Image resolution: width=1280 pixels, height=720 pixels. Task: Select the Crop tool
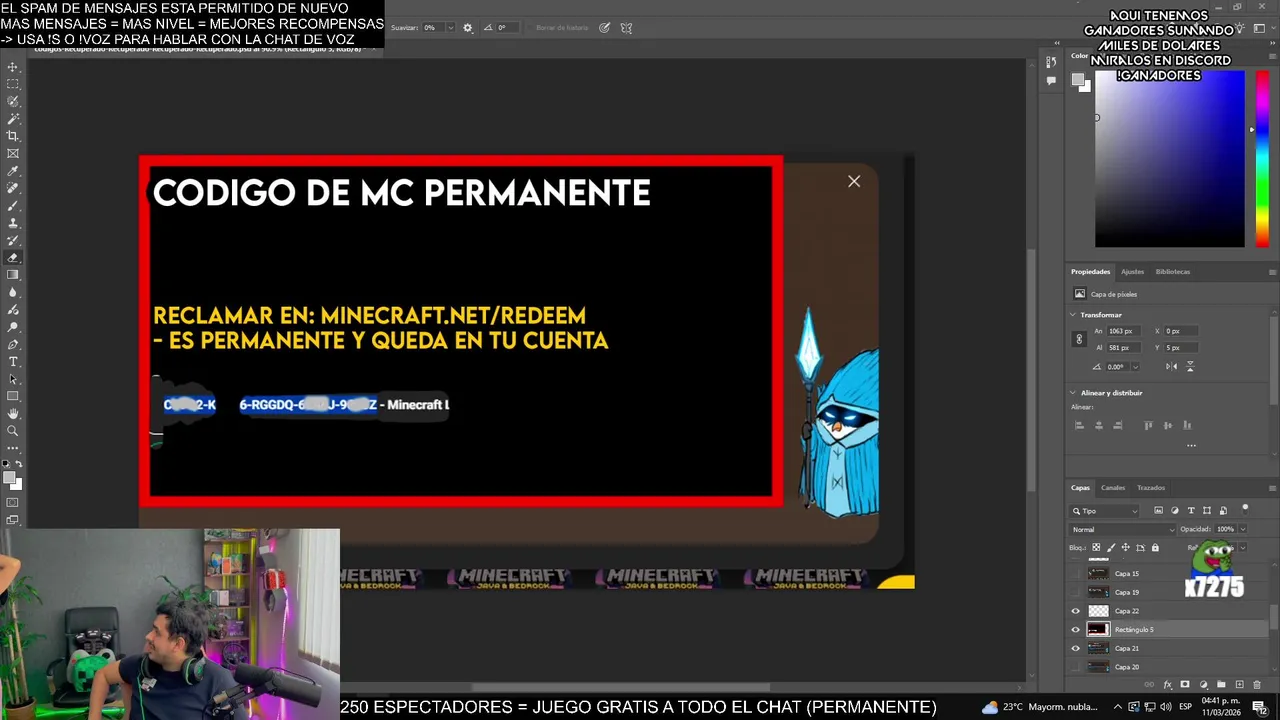13,135
